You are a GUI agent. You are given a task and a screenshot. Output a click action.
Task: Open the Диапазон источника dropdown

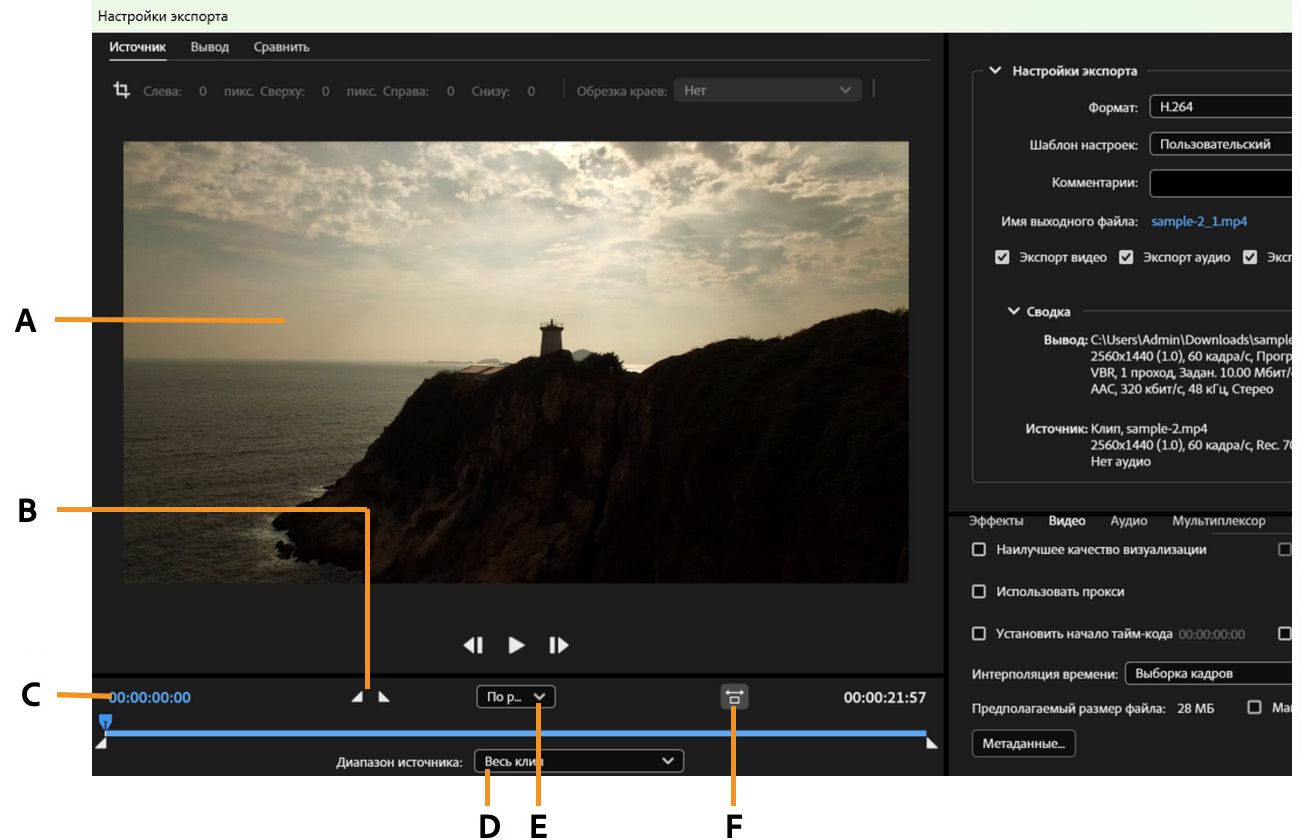[579, 762]
